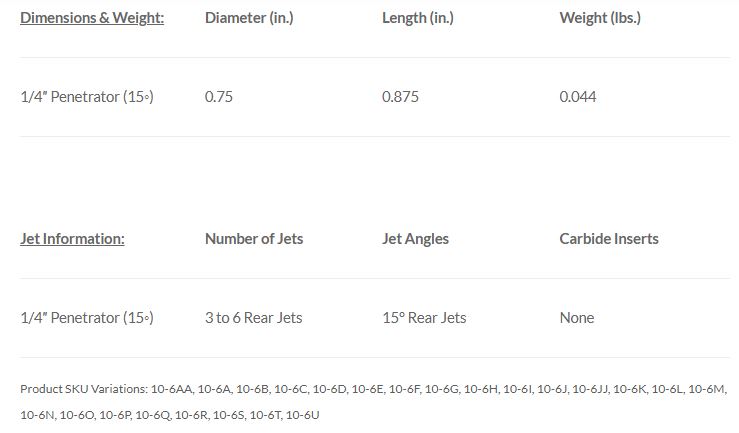Select the 3 to 6 Rear Jets value
This screenshot has width=739, height=433.
click(x=253, y=318)
